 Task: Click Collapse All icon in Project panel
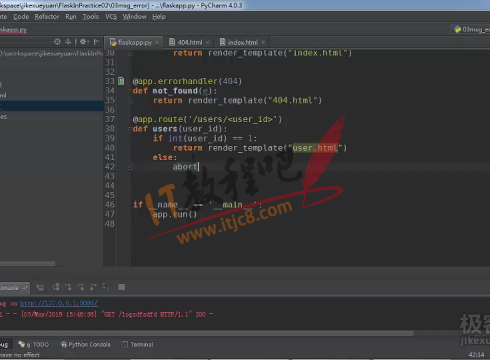tap(68, 42)
